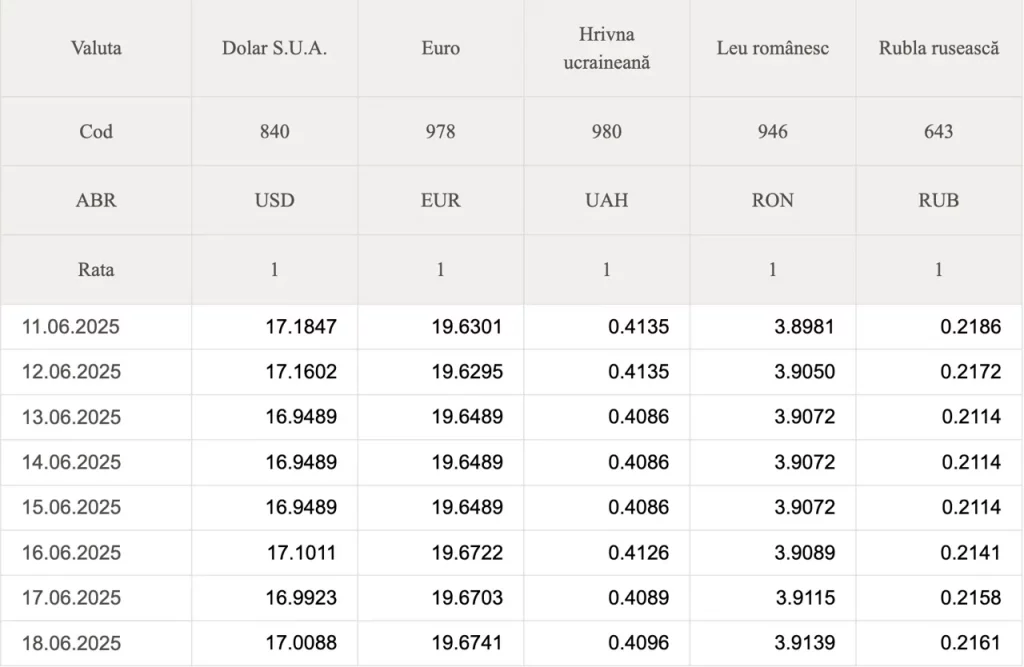Click the RON value 3.9089

point(805,553)
